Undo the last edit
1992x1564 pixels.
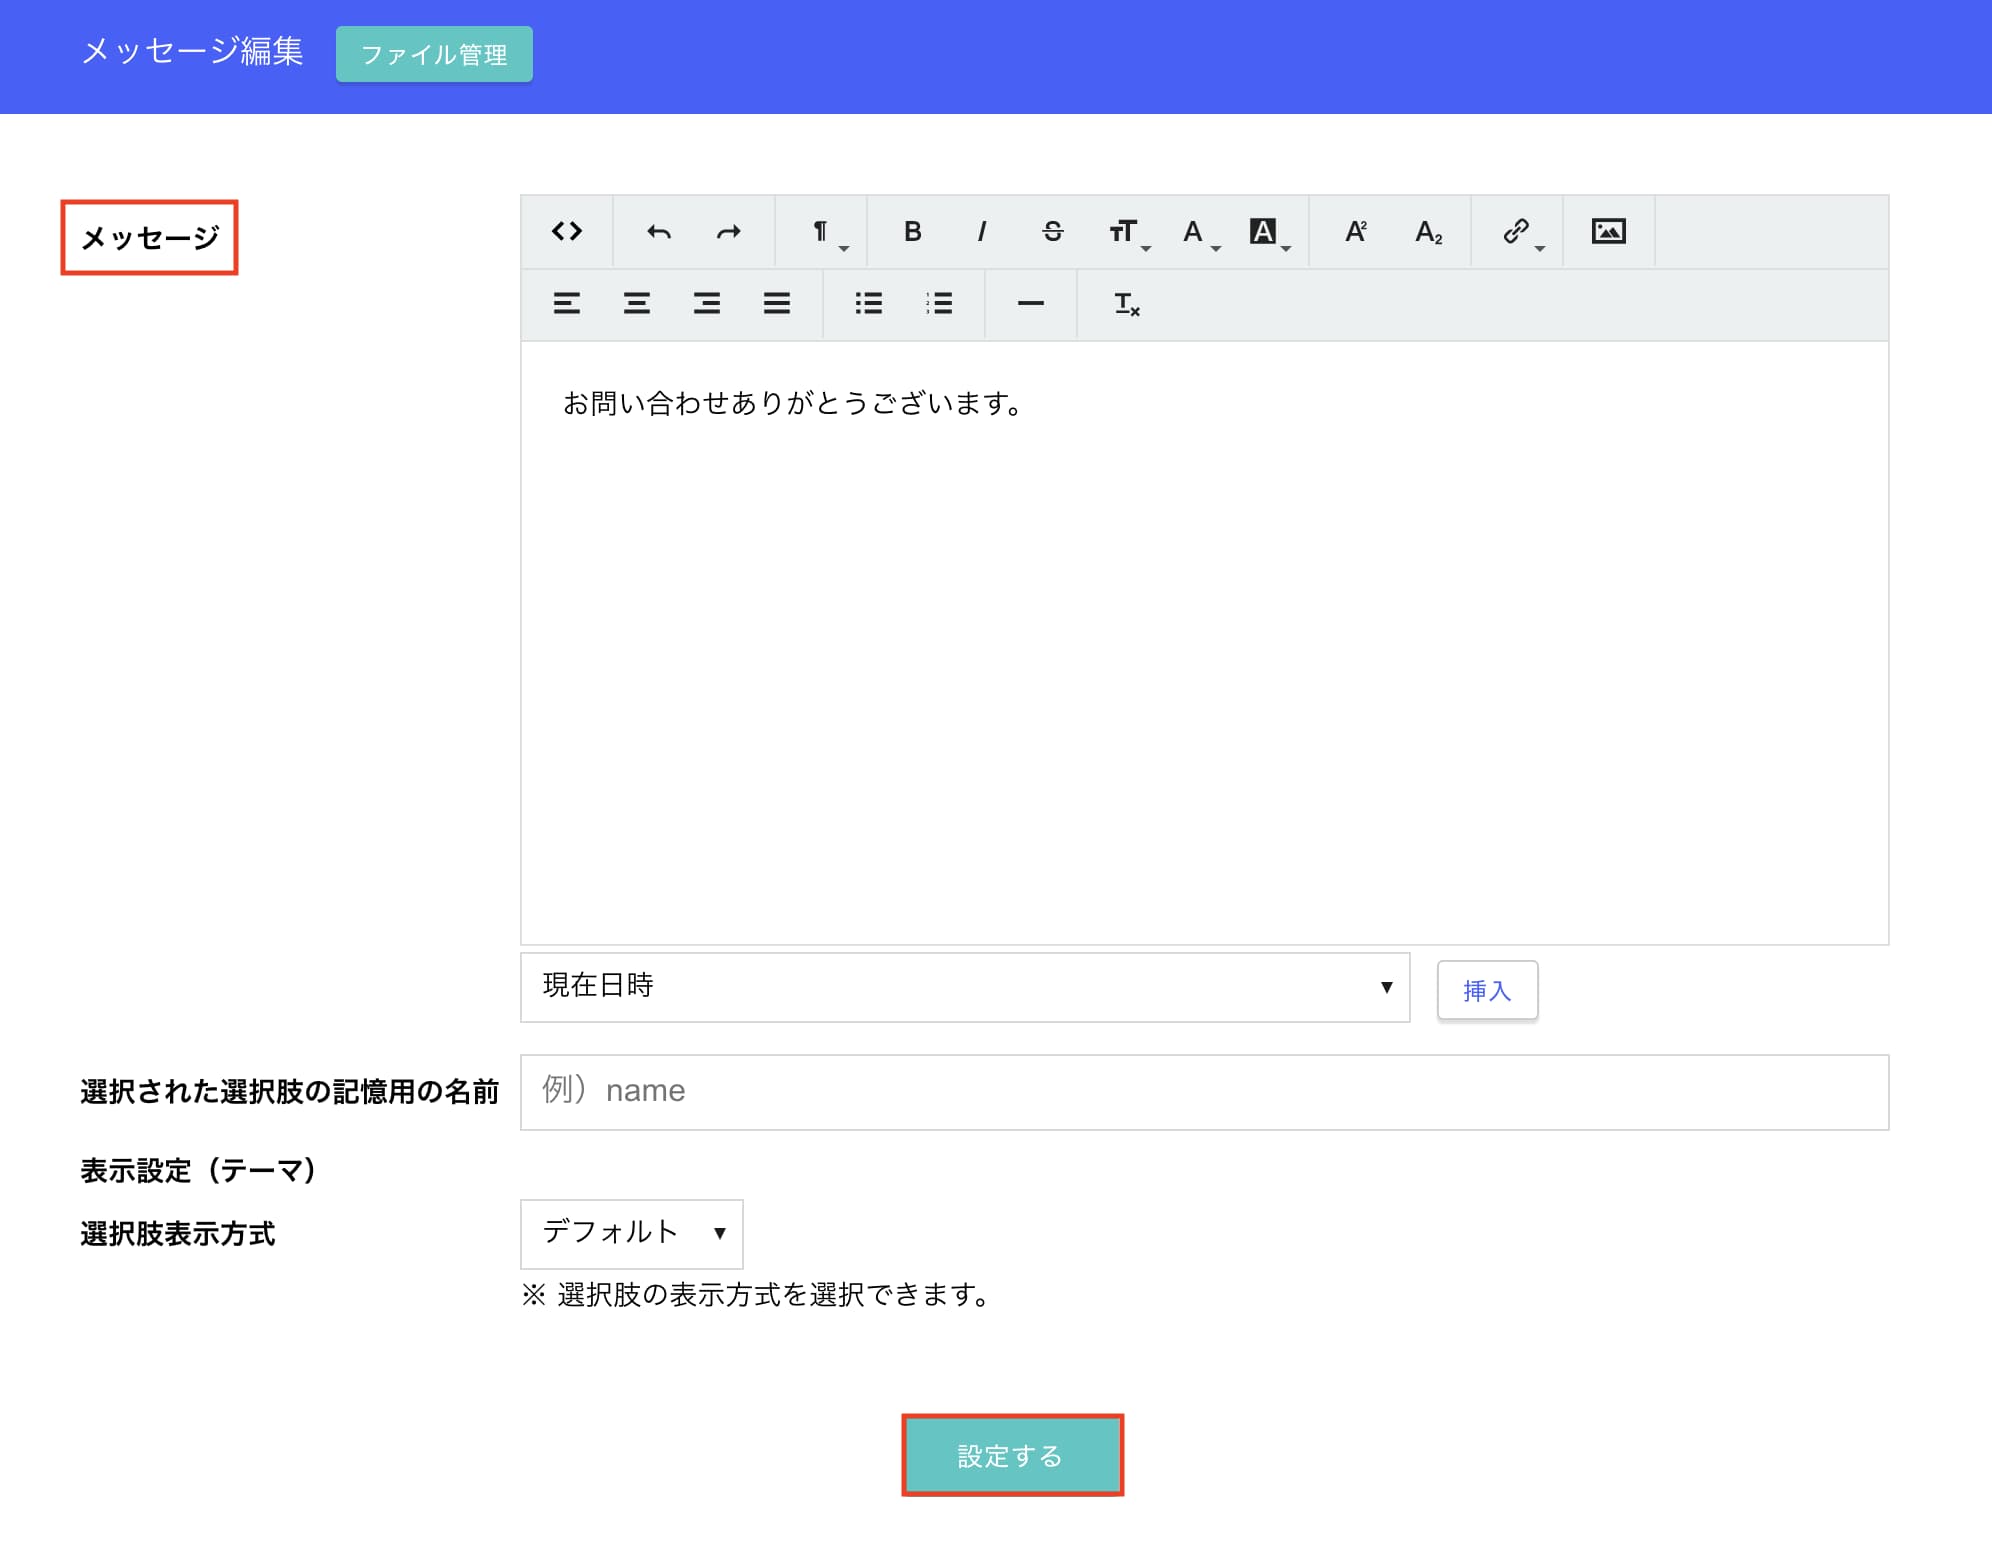tap(659, 232)
